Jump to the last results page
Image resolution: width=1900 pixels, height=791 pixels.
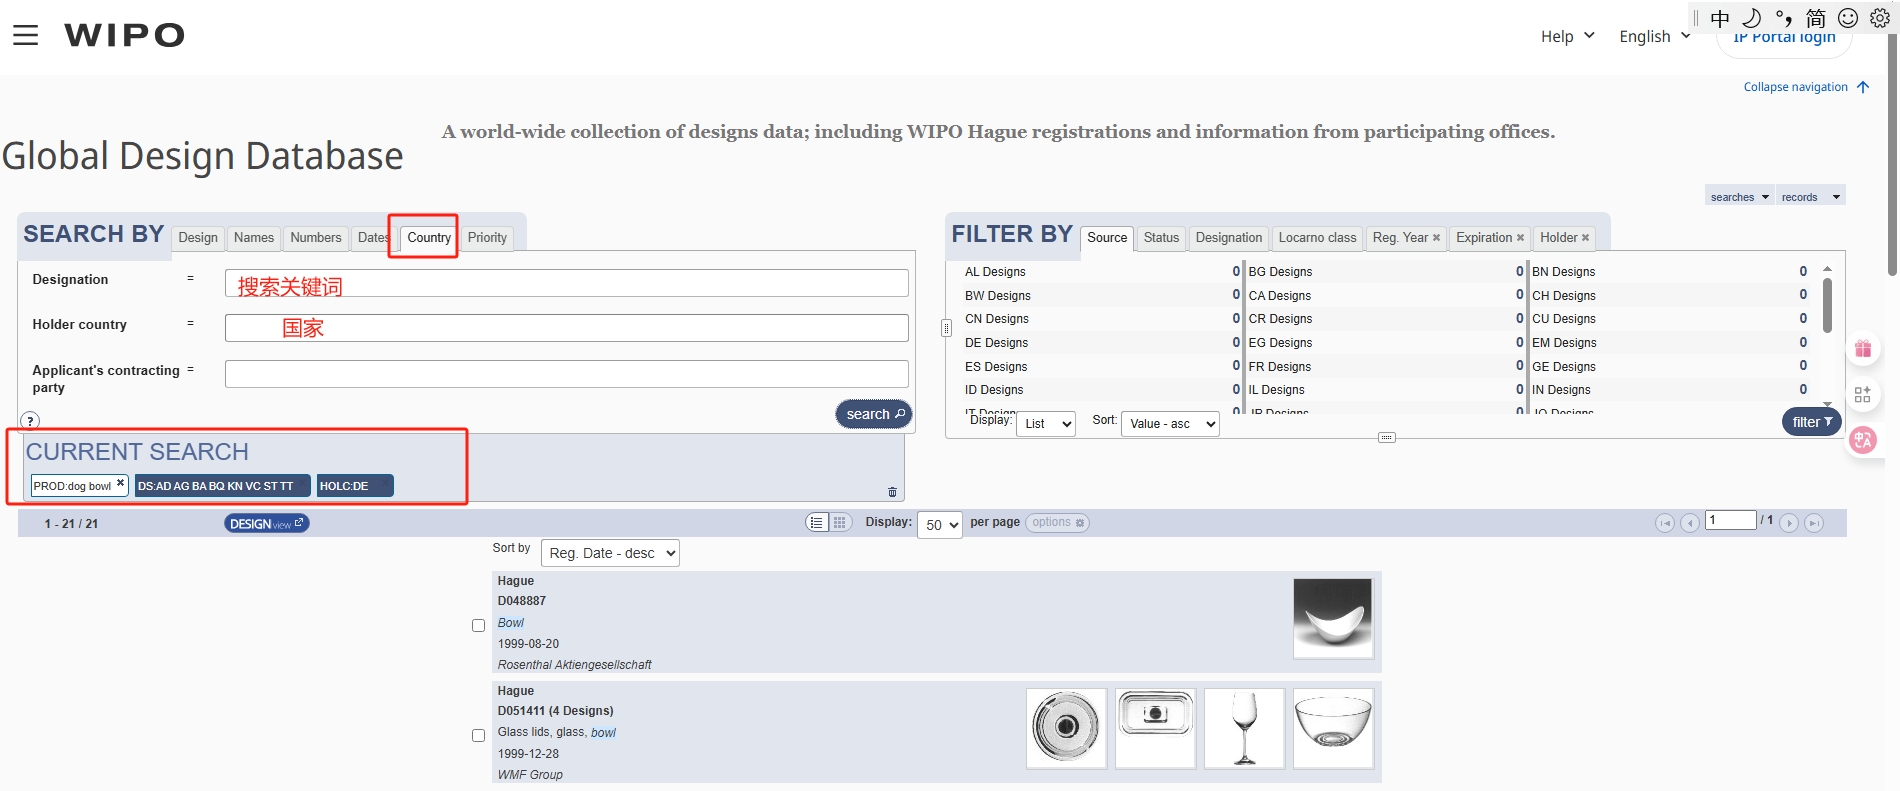(x=1814, y=523)
